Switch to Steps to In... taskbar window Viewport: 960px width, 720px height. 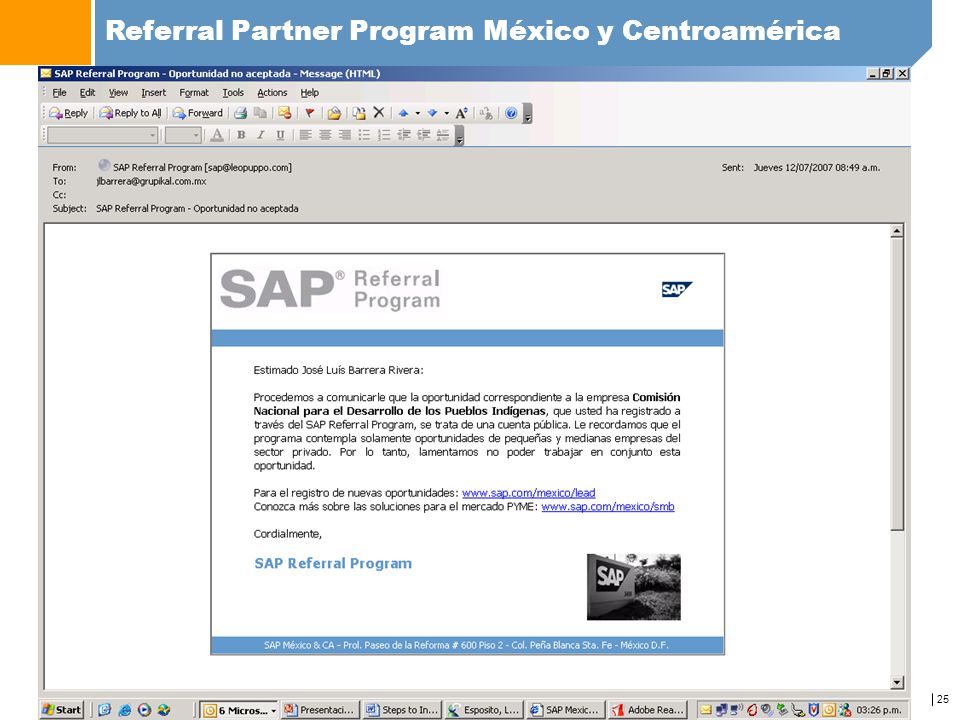pyautogui.click(x=402, y=710)
